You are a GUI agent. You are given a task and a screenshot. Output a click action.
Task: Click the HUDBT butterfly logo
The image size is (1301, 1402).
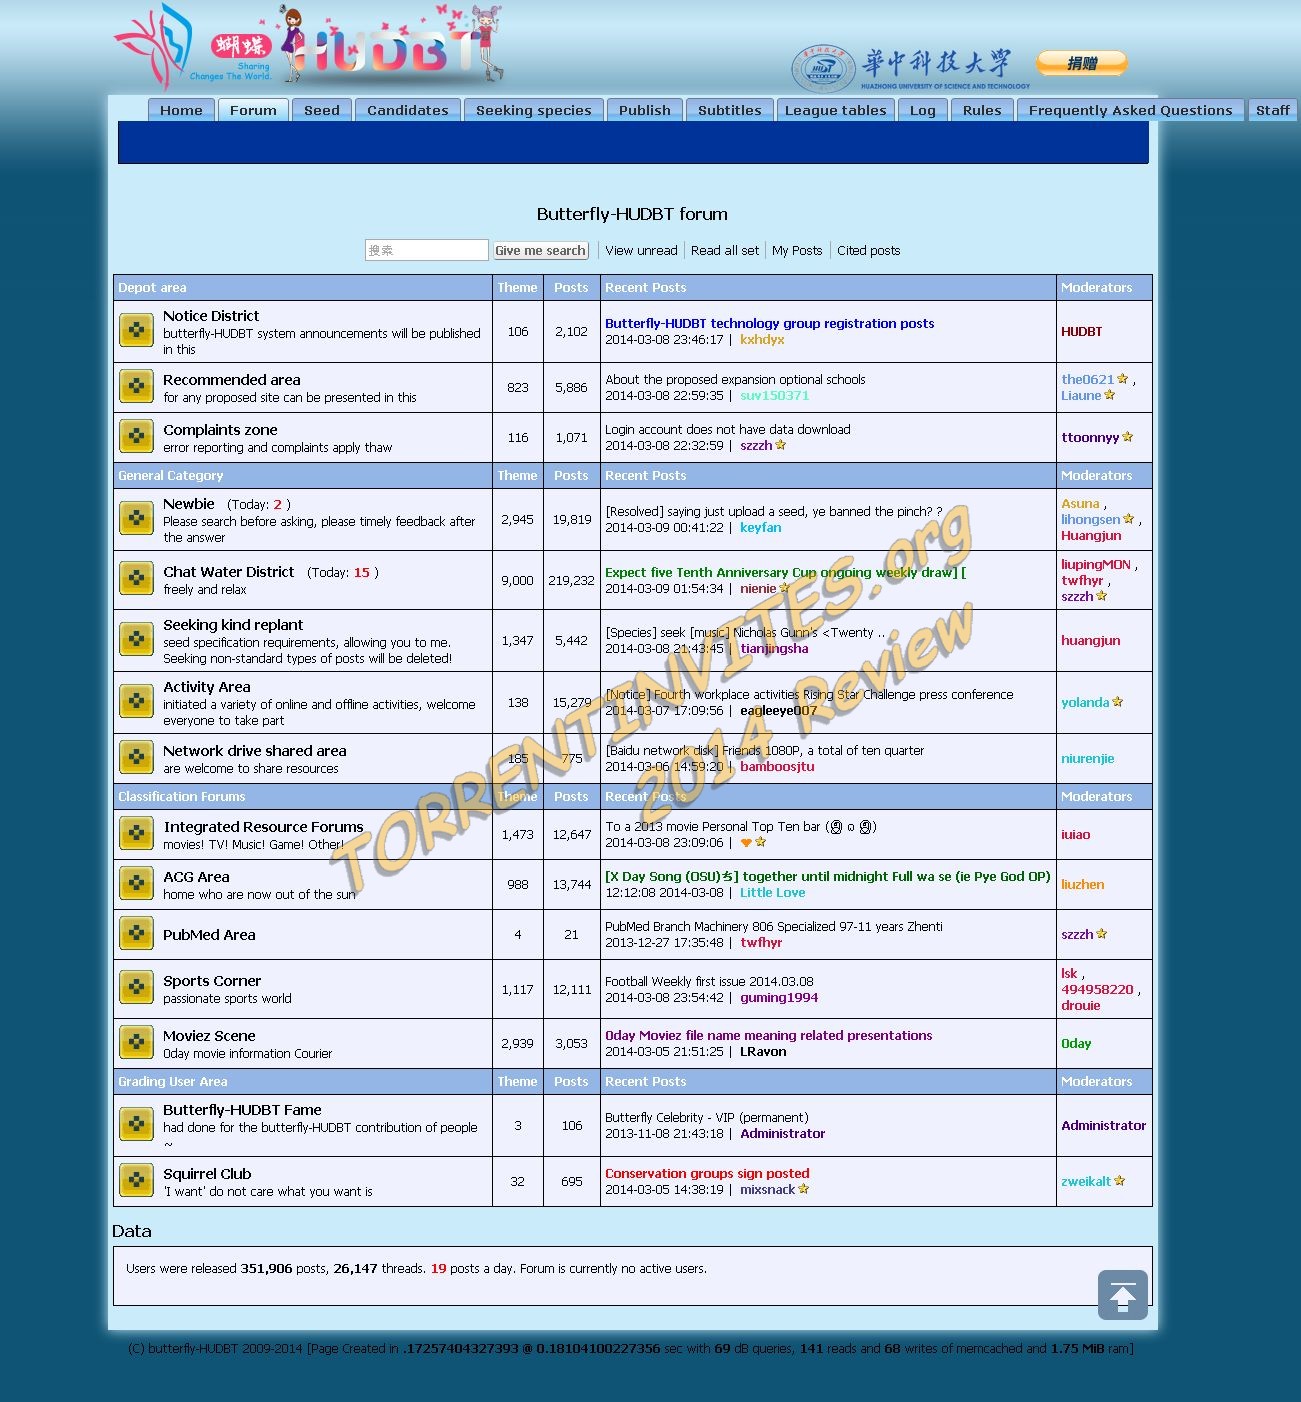click(x=310, y=48)
